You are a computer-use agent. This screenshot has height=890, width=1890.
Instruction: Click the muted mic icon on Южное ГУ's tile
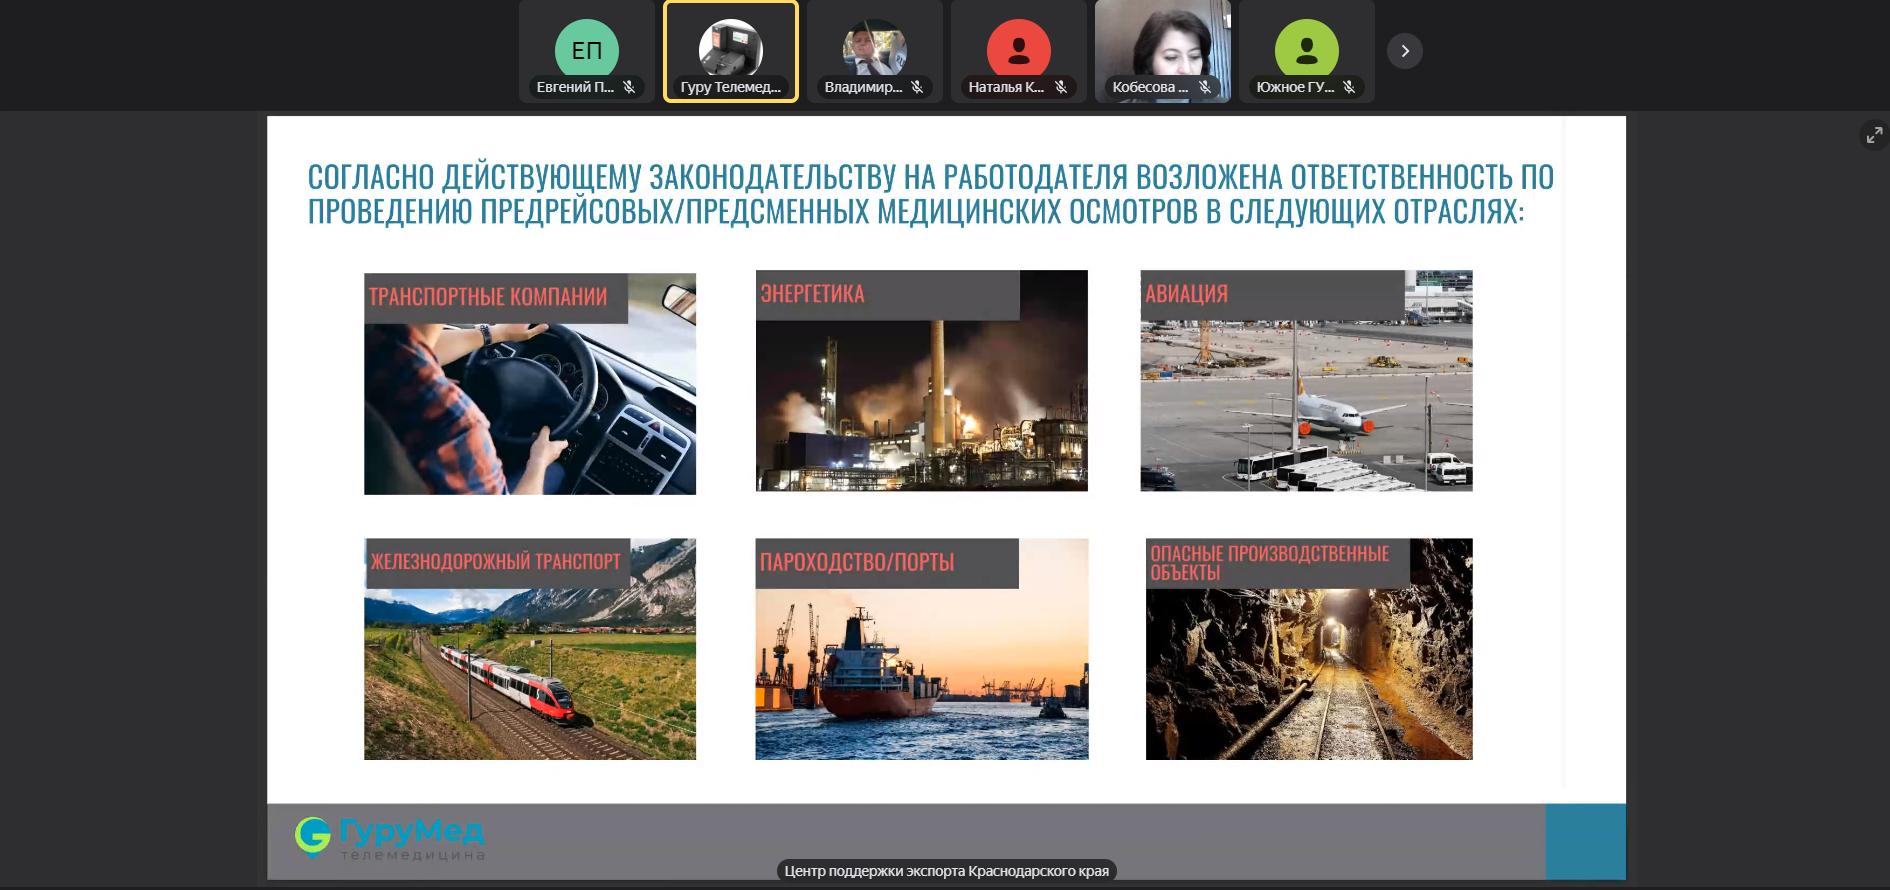coord(1349,87)
